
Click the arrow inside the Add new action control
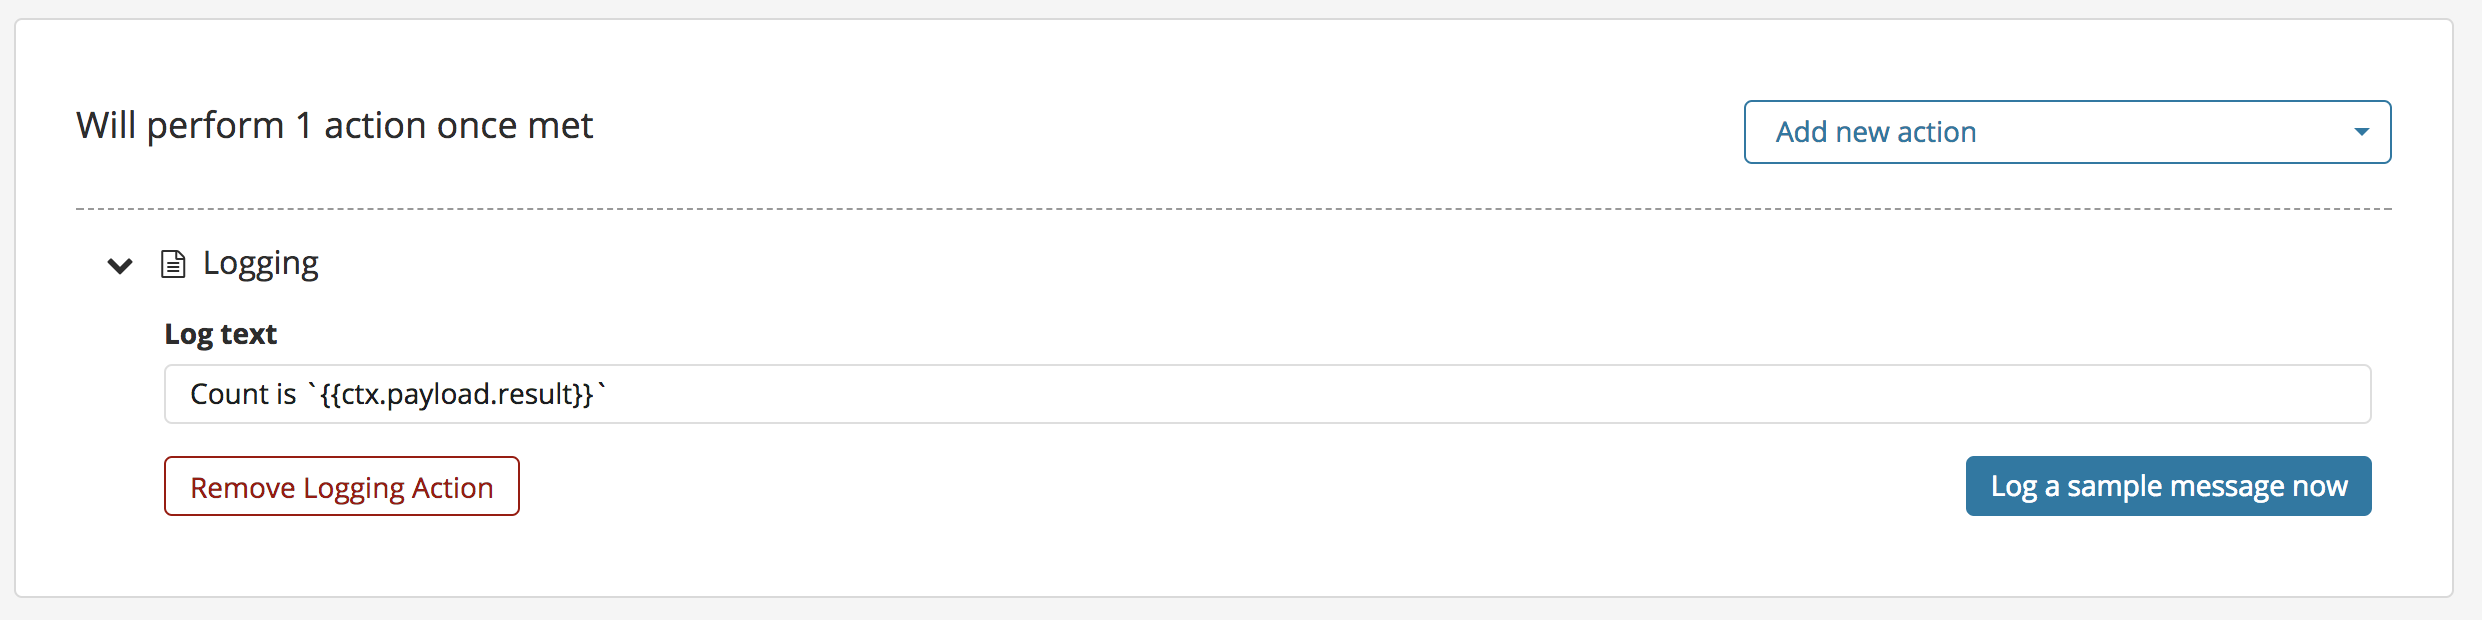[x=2362, y=131]
